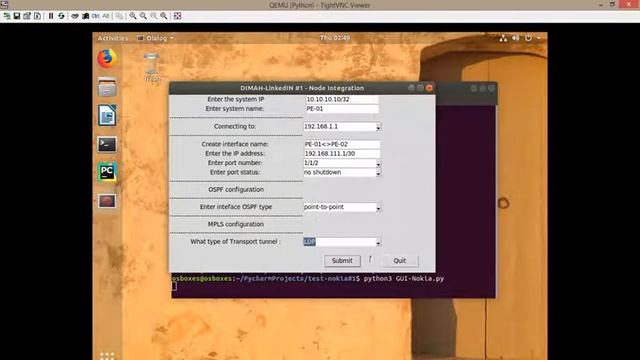Toggle the Alt key button in toolbar
Screen dimensions: 640x360
106,16
